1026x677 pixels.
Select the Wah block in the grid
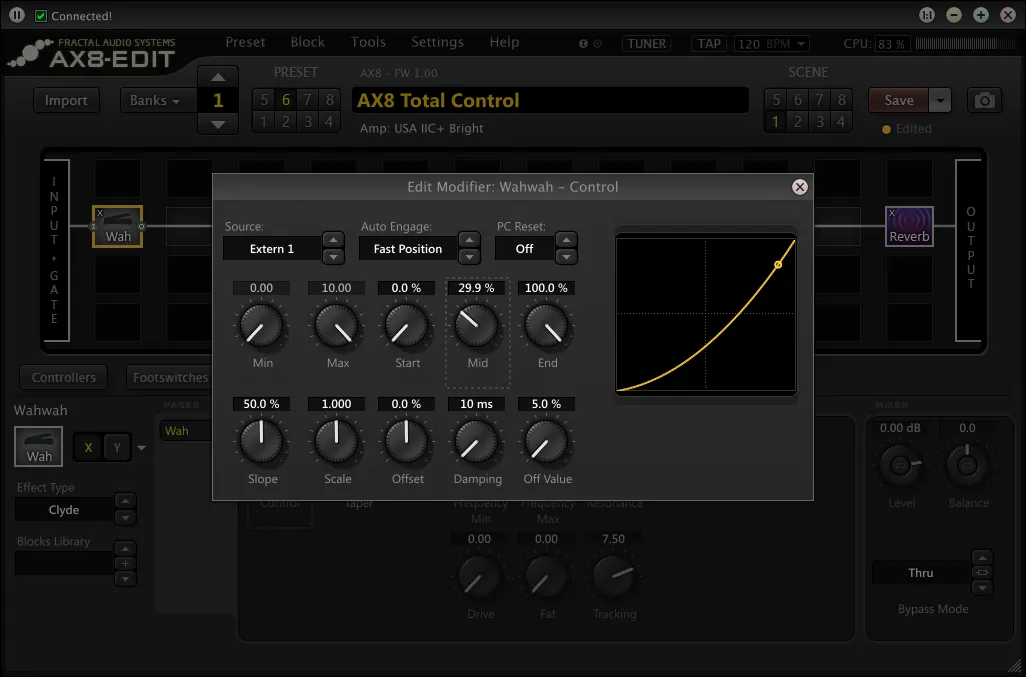coord(118,226)
